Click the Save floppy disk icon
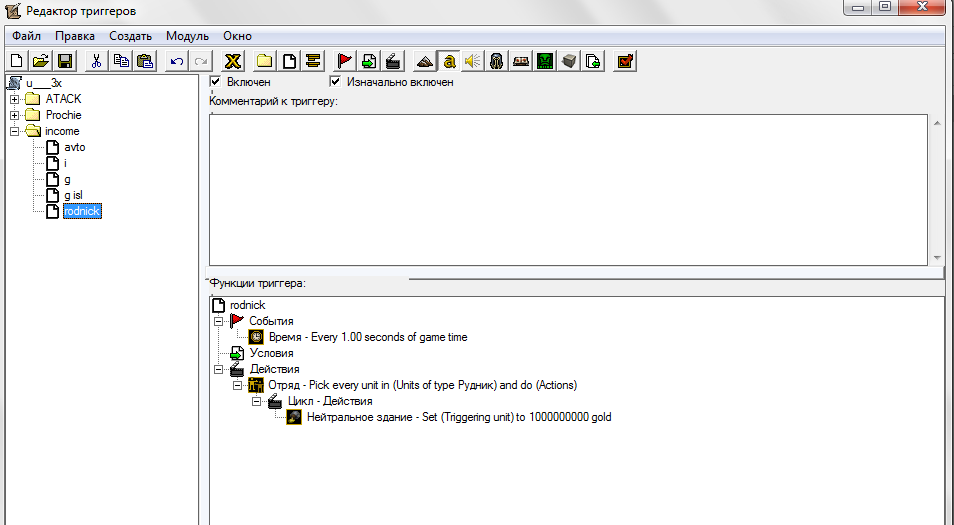Image resolution: width=954 pixels, height=525 pixels. 64,61
